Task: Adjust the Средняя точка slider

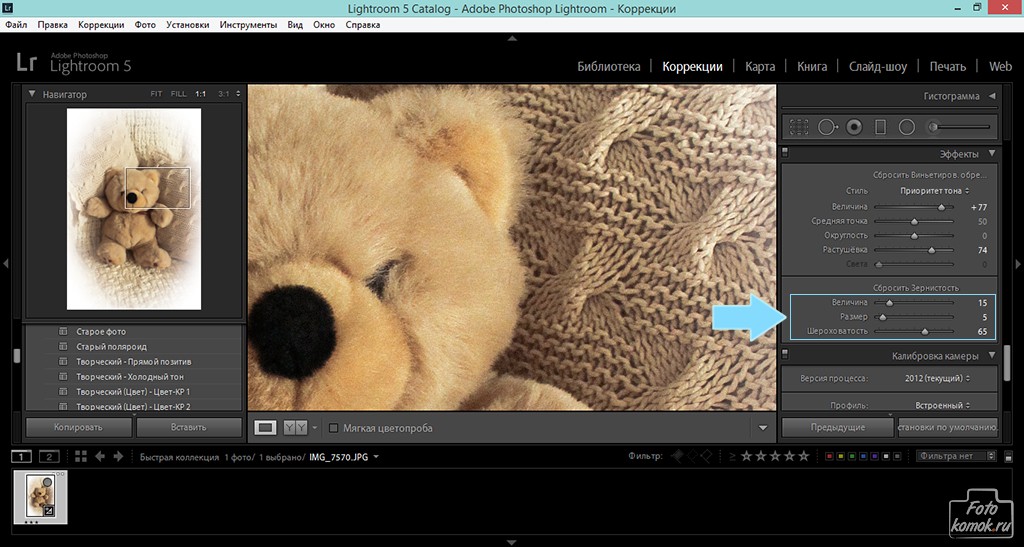Action: [914, 222]
